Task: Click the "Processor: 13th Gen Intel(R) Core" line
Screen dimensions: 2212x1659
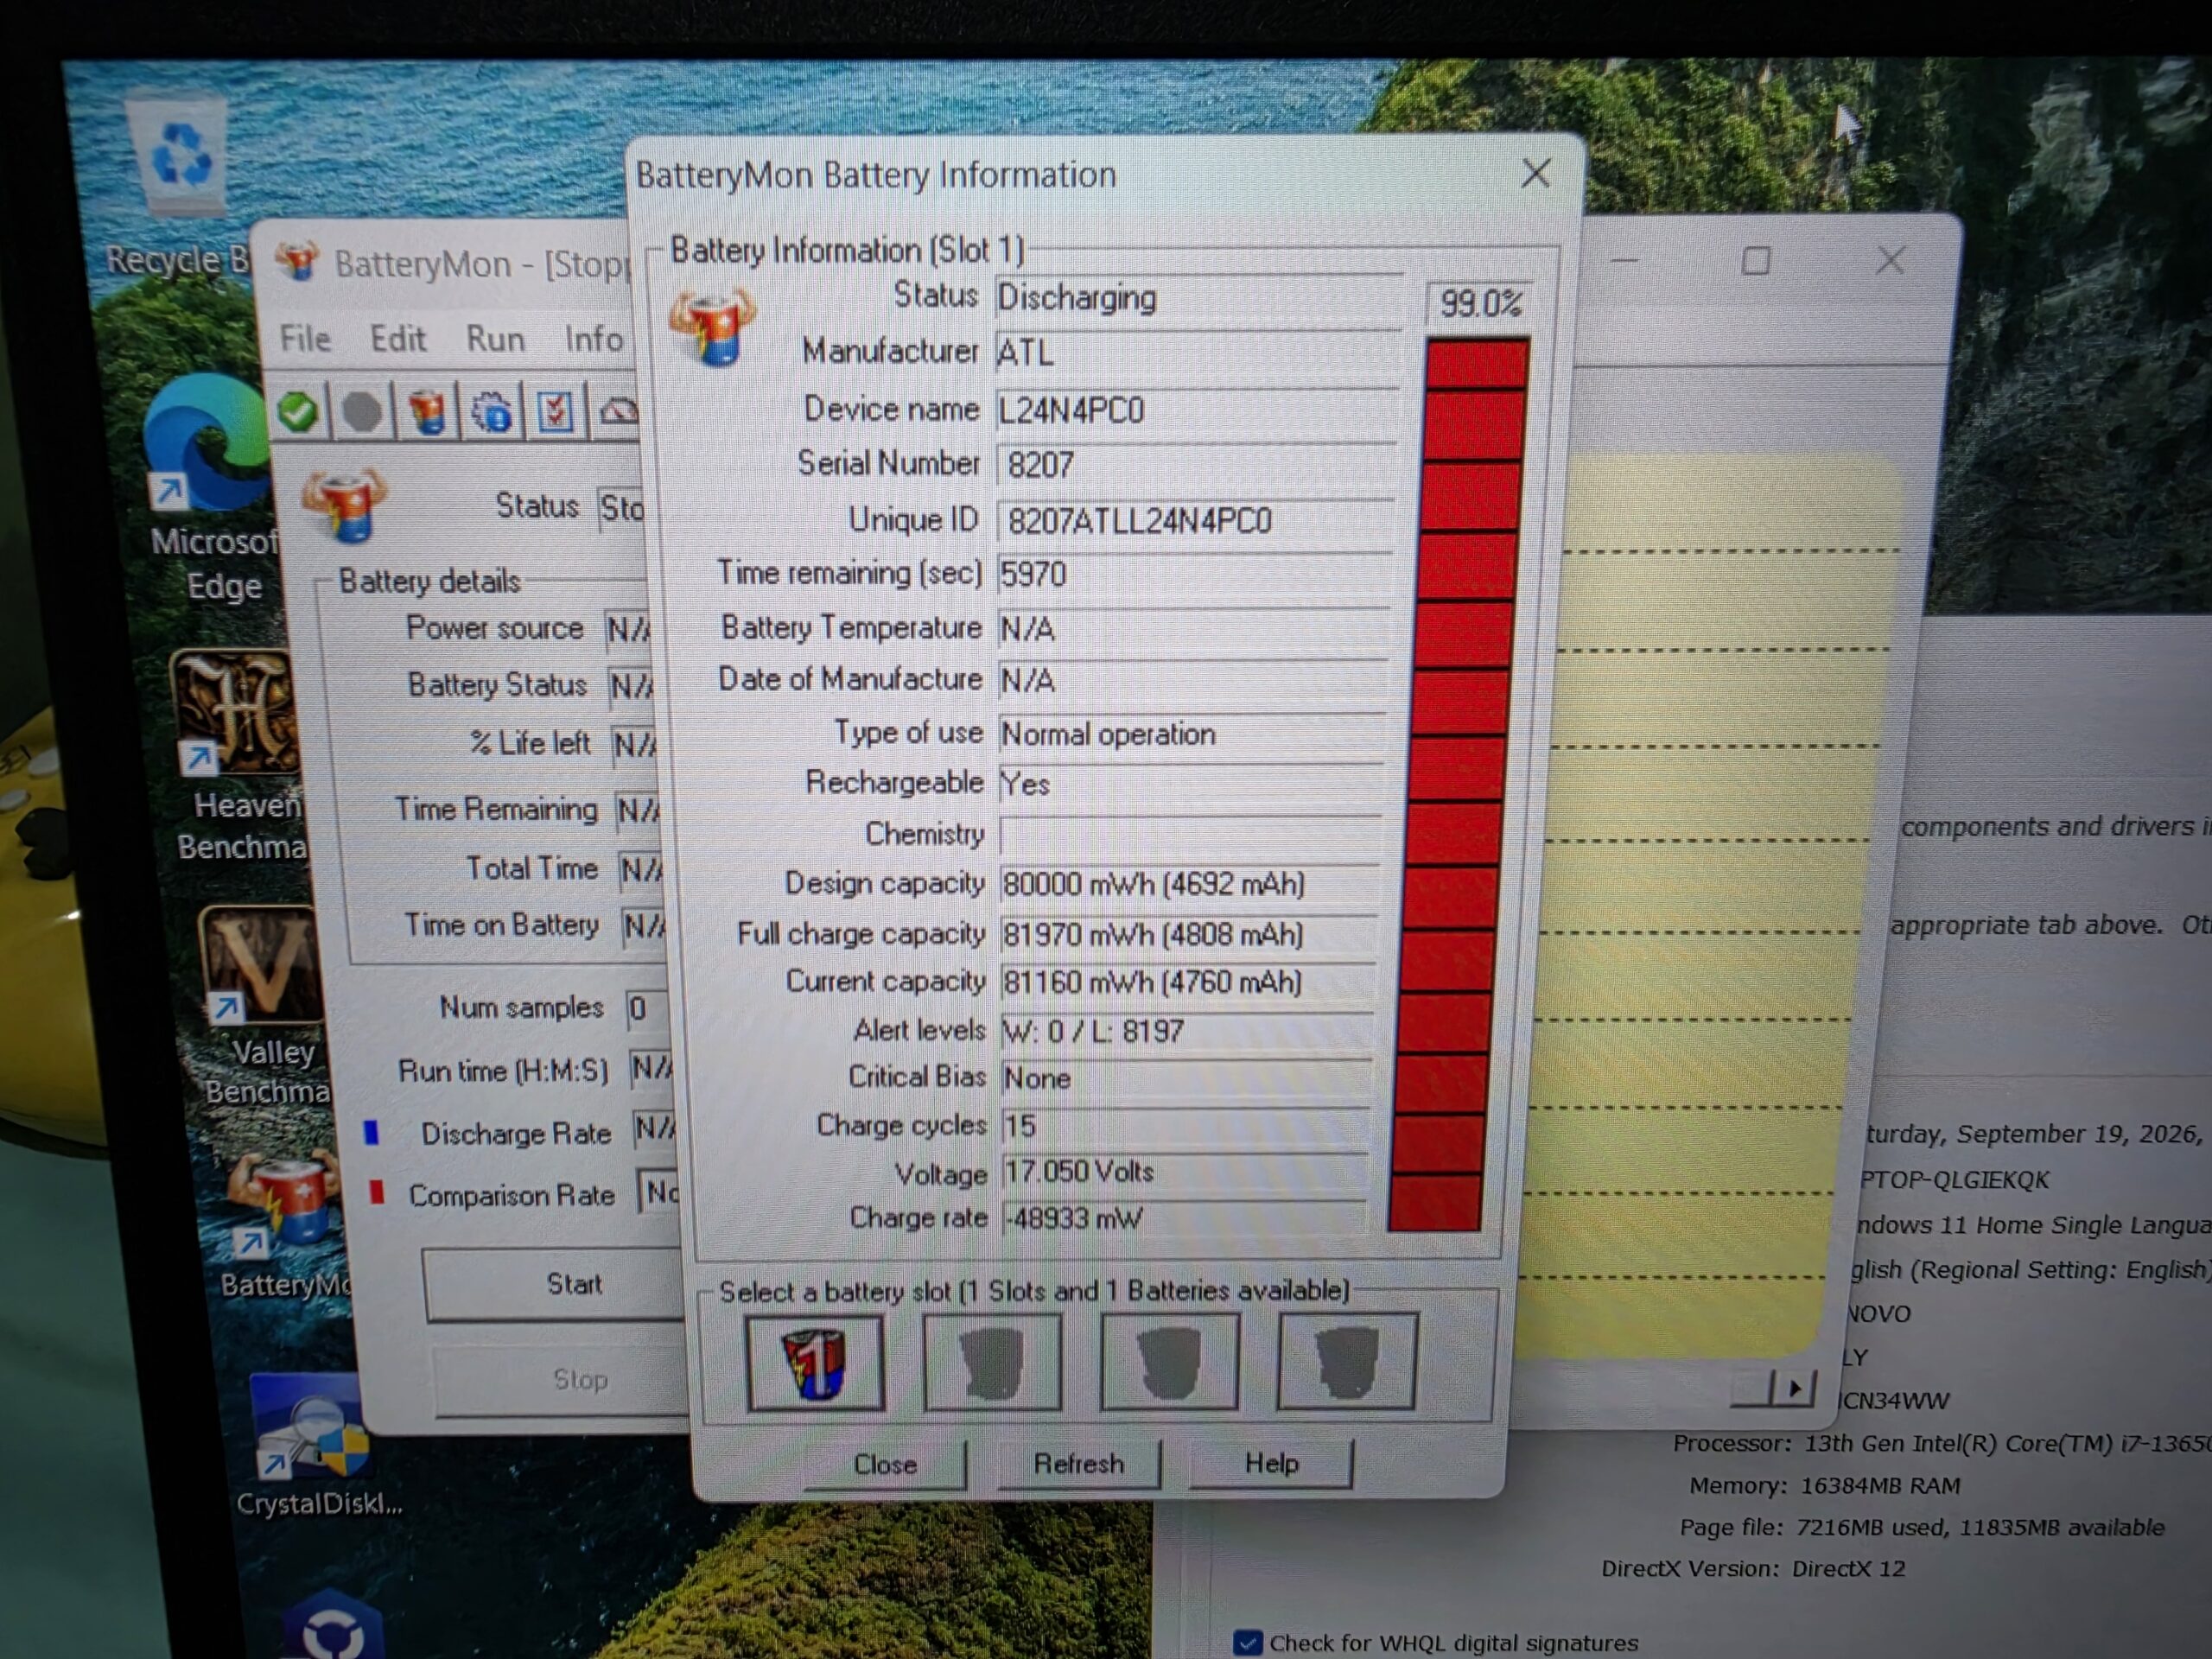Action: (x=1942, y=1444)
